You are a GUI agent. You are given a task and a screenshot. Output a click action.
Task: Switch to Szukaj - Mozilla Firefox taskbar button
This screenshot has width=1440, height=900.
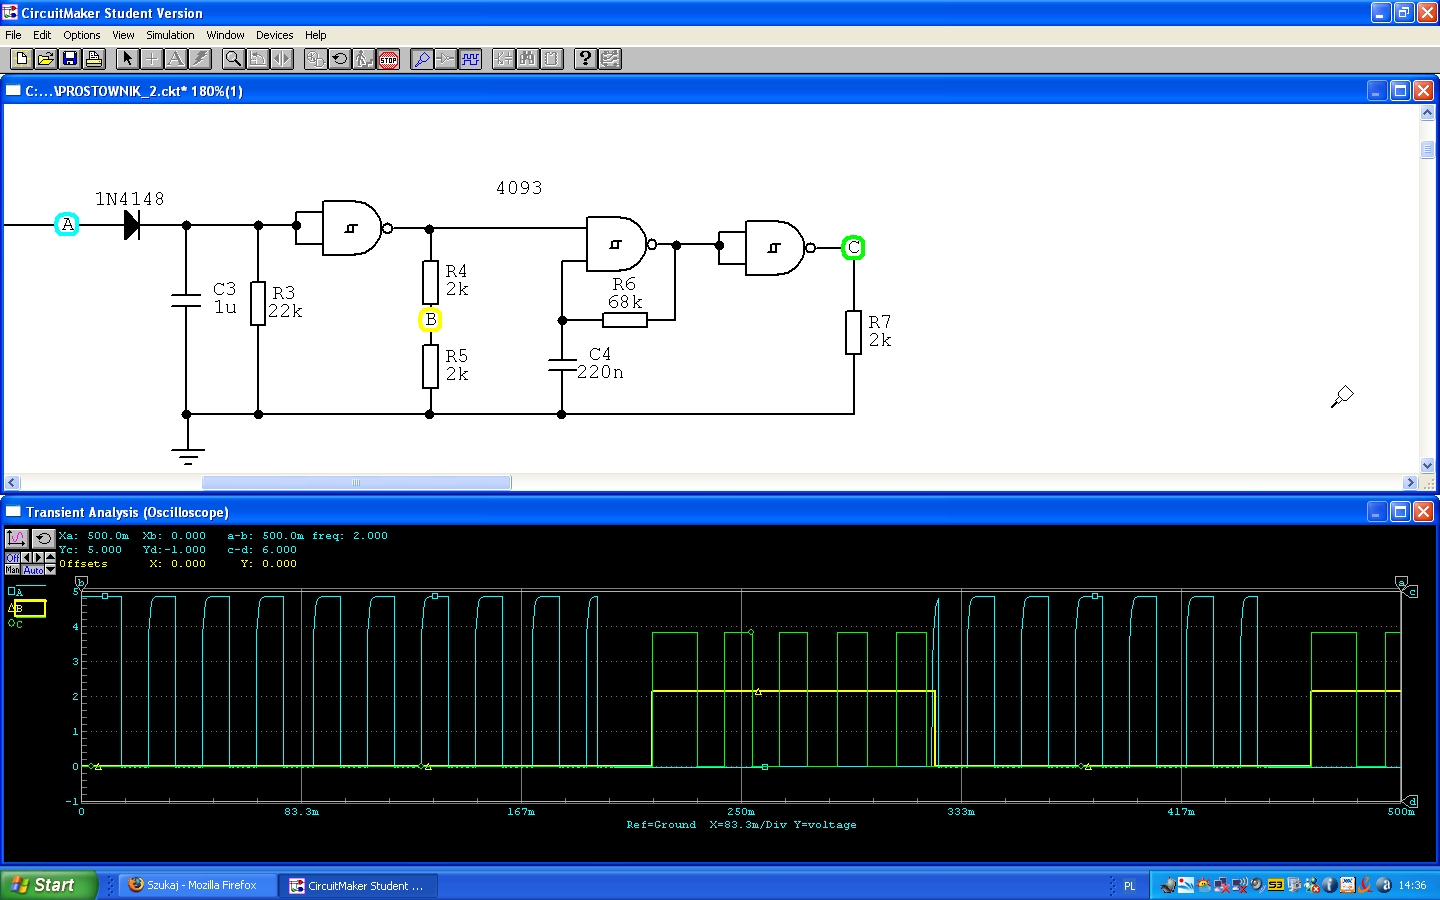point(198,885)
